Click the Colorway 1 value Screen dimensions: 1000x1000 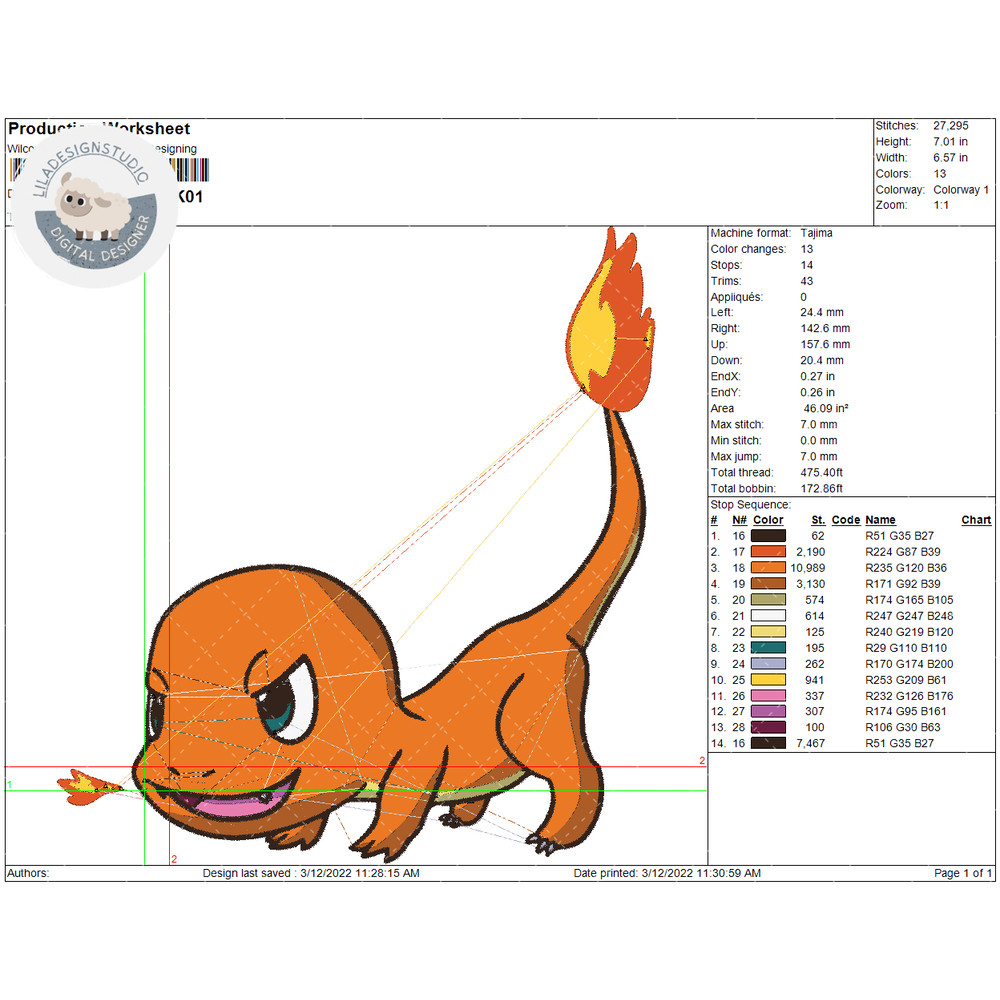coord(961,190)
